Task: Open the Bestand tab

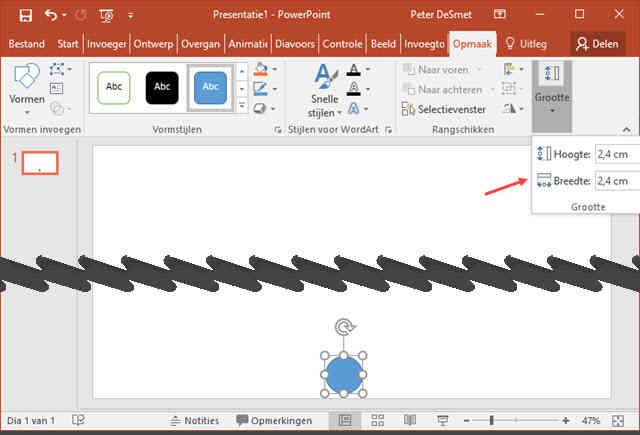Action: coord(27,44)
